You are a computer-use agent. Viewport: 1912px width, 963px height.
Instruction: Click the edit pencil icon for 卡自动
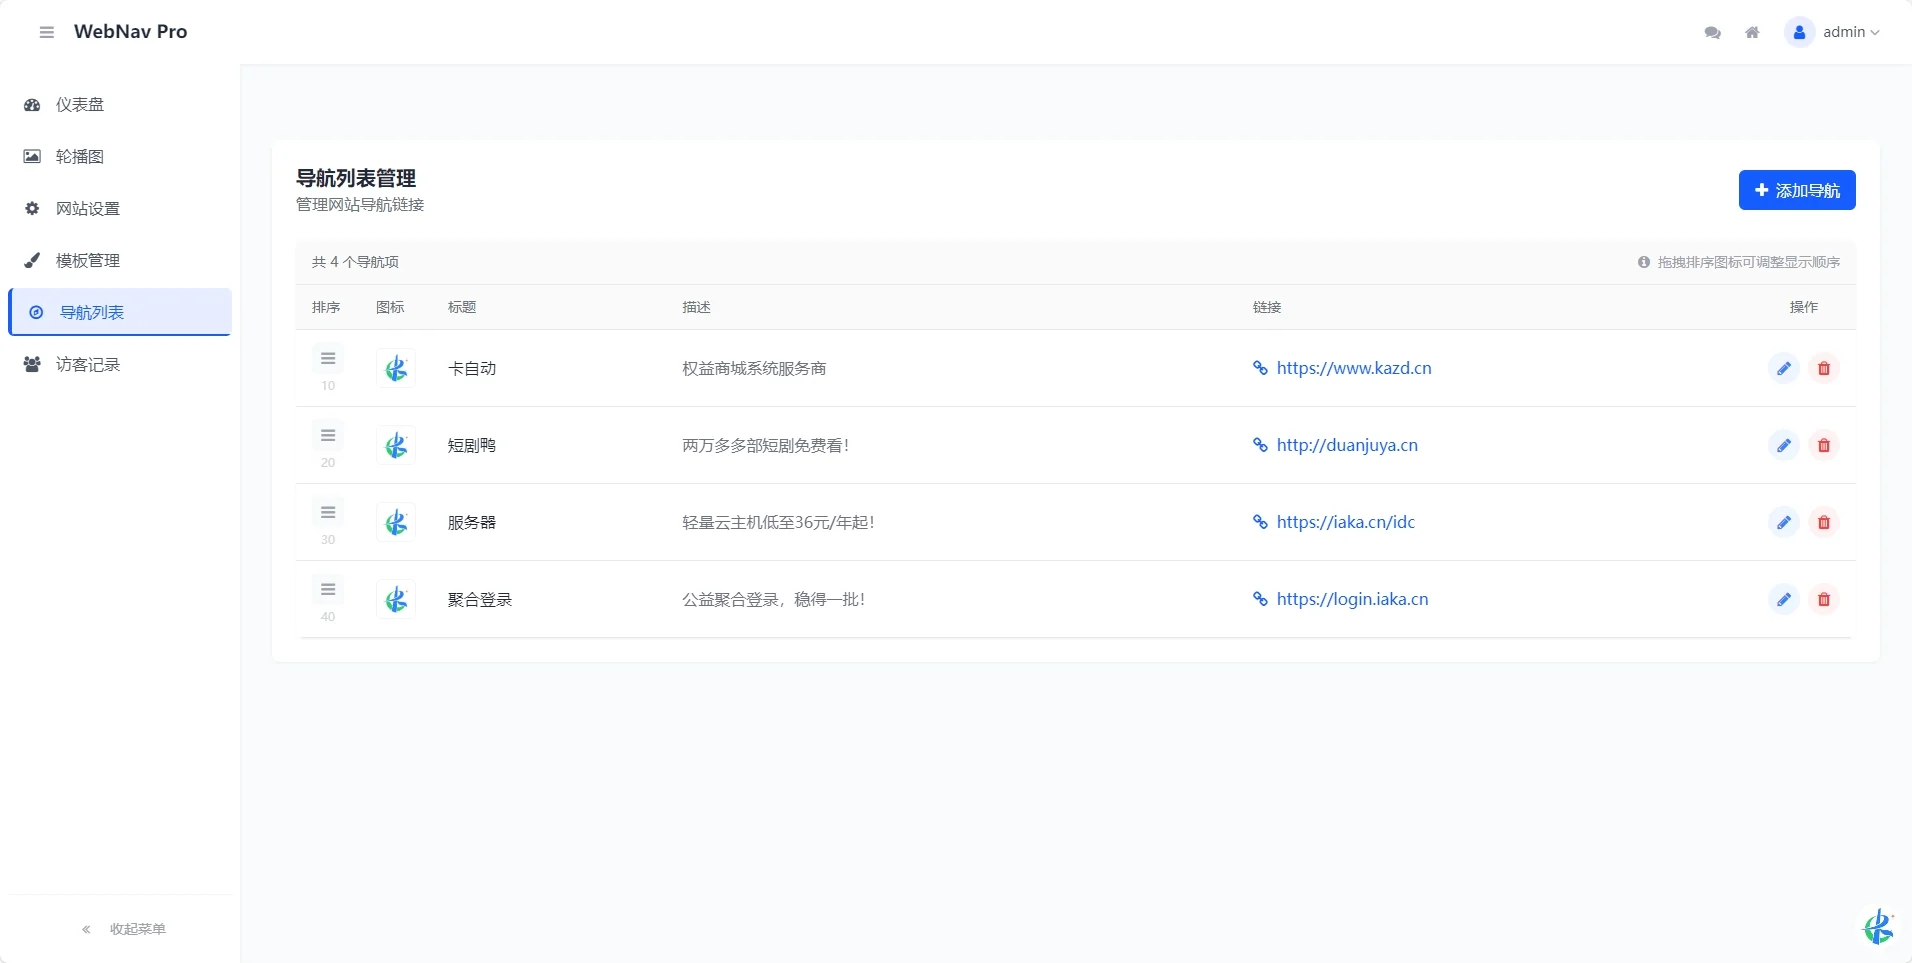coord(1784,368)
